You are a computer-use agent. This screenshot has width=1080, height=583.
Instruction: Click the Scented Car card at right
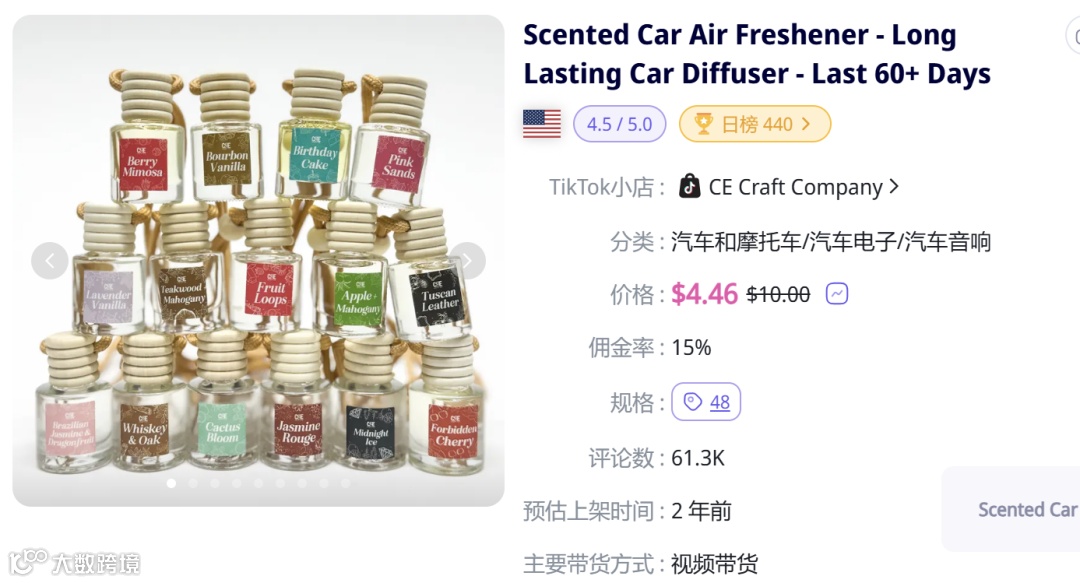[1010, 509]
